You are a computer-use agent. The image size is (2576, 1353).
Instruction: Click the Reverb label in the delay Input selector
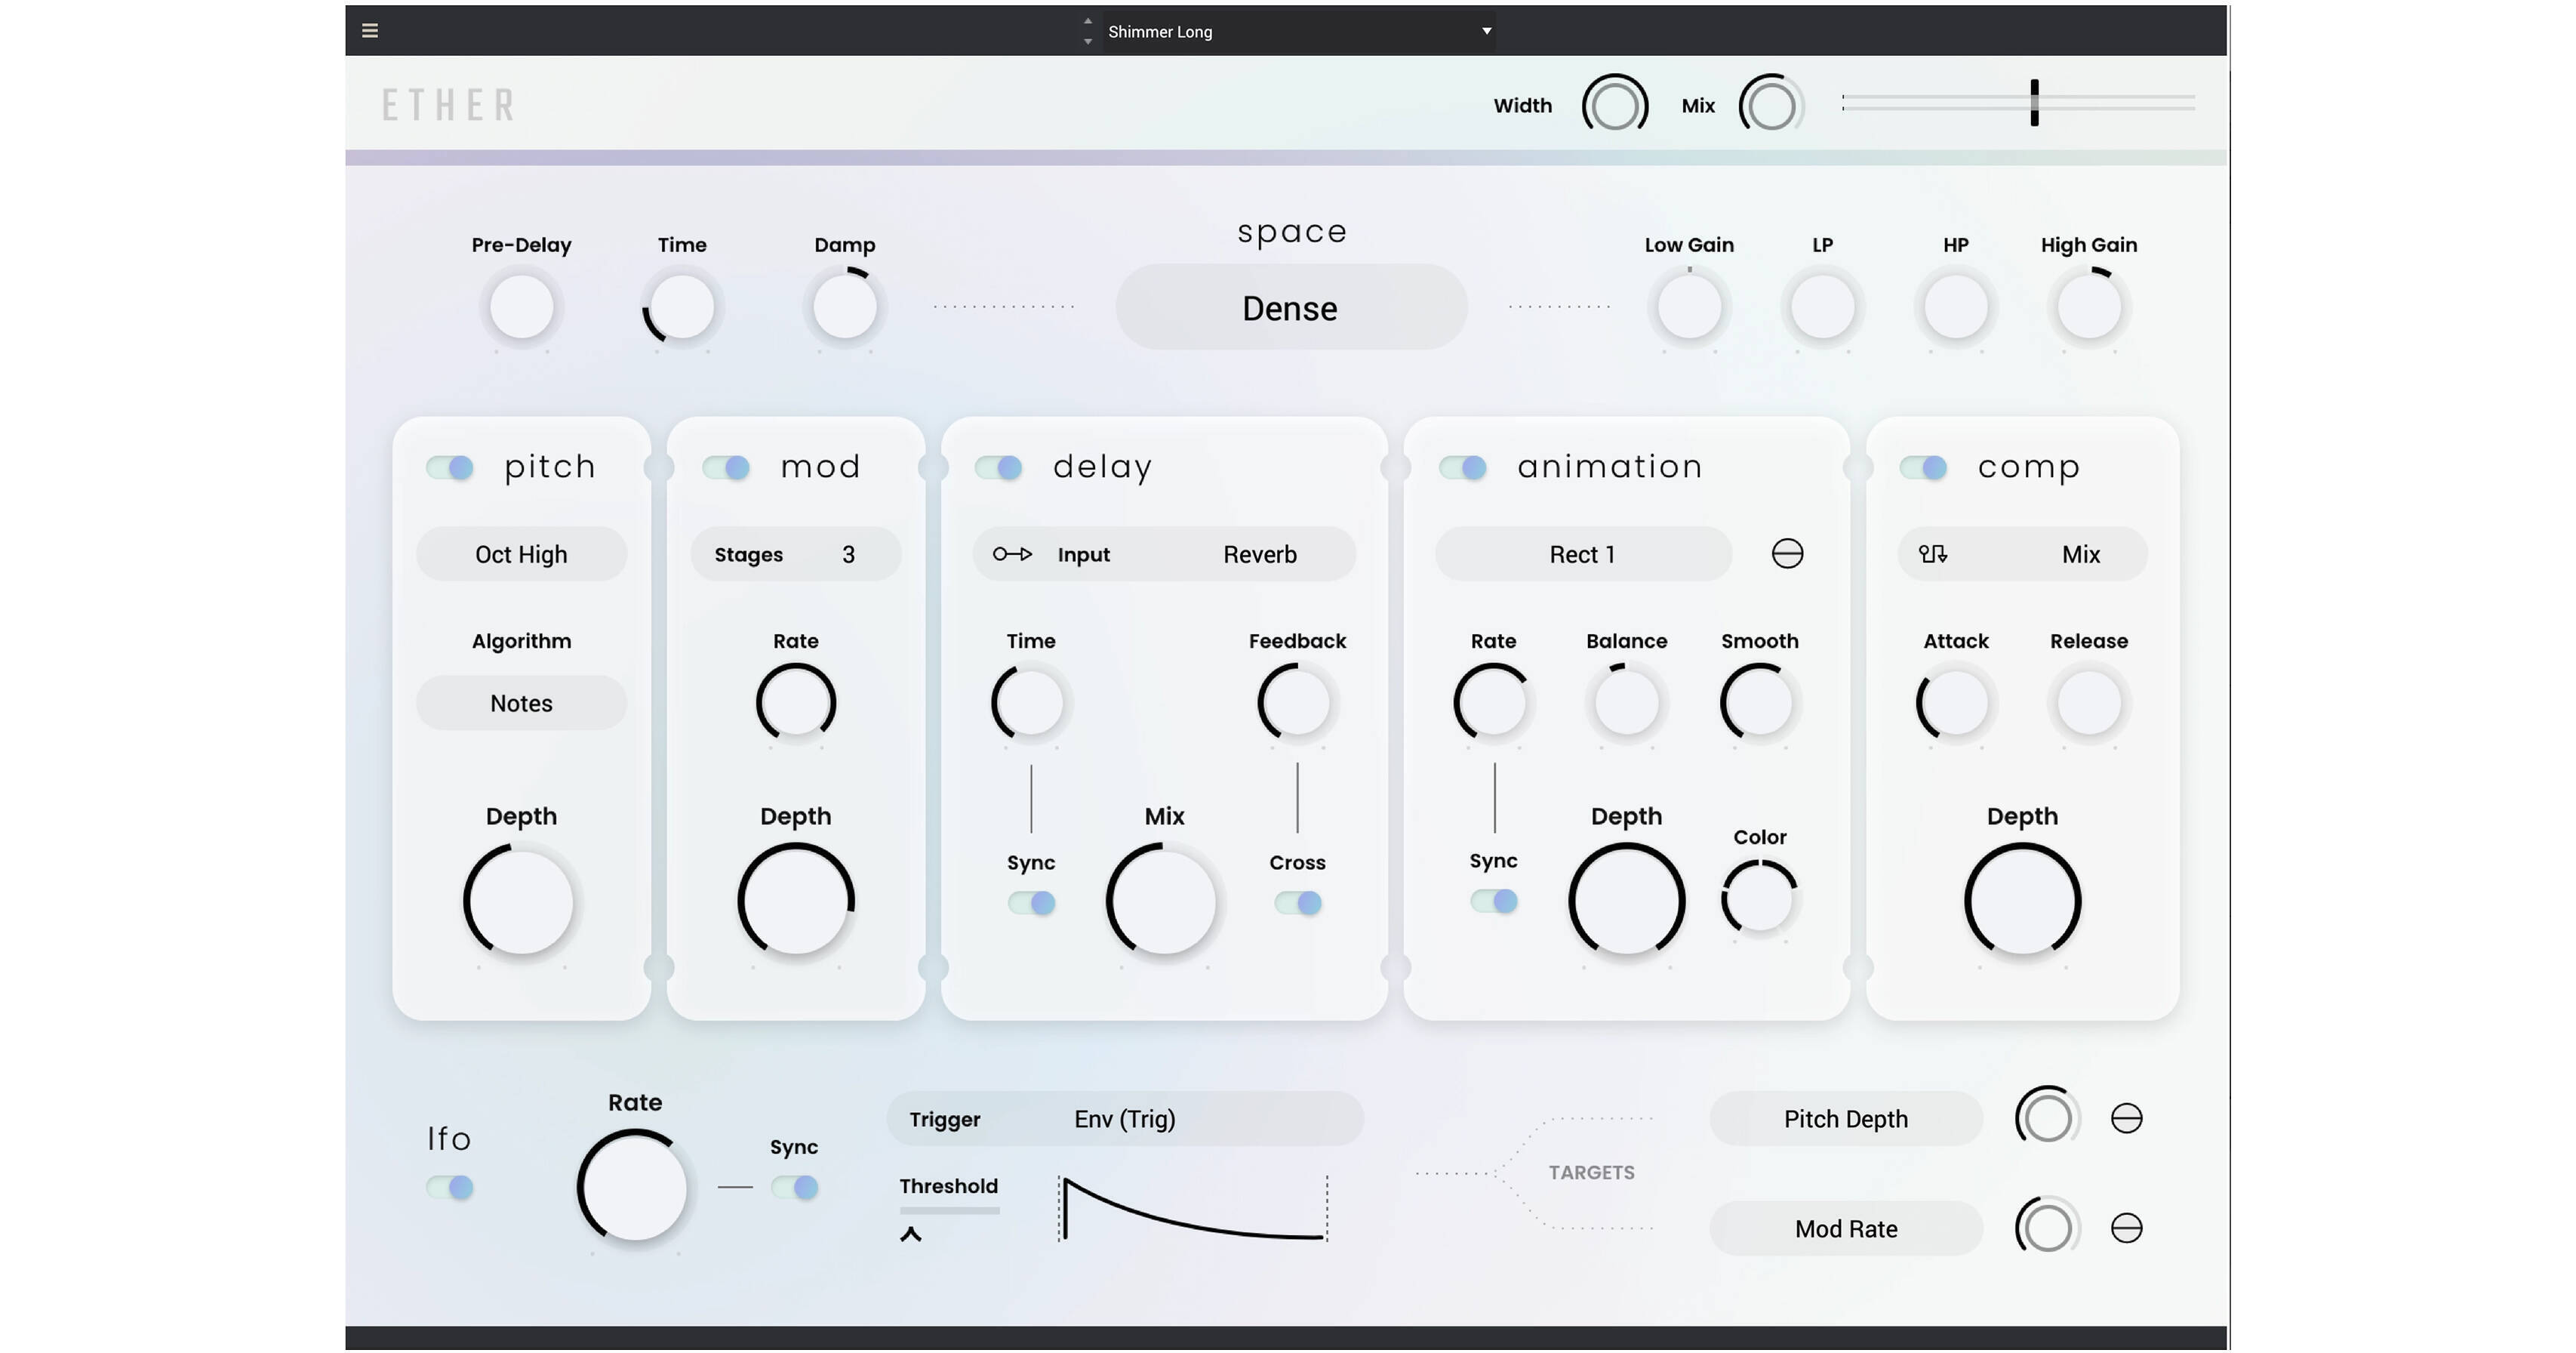[1259, 554]
